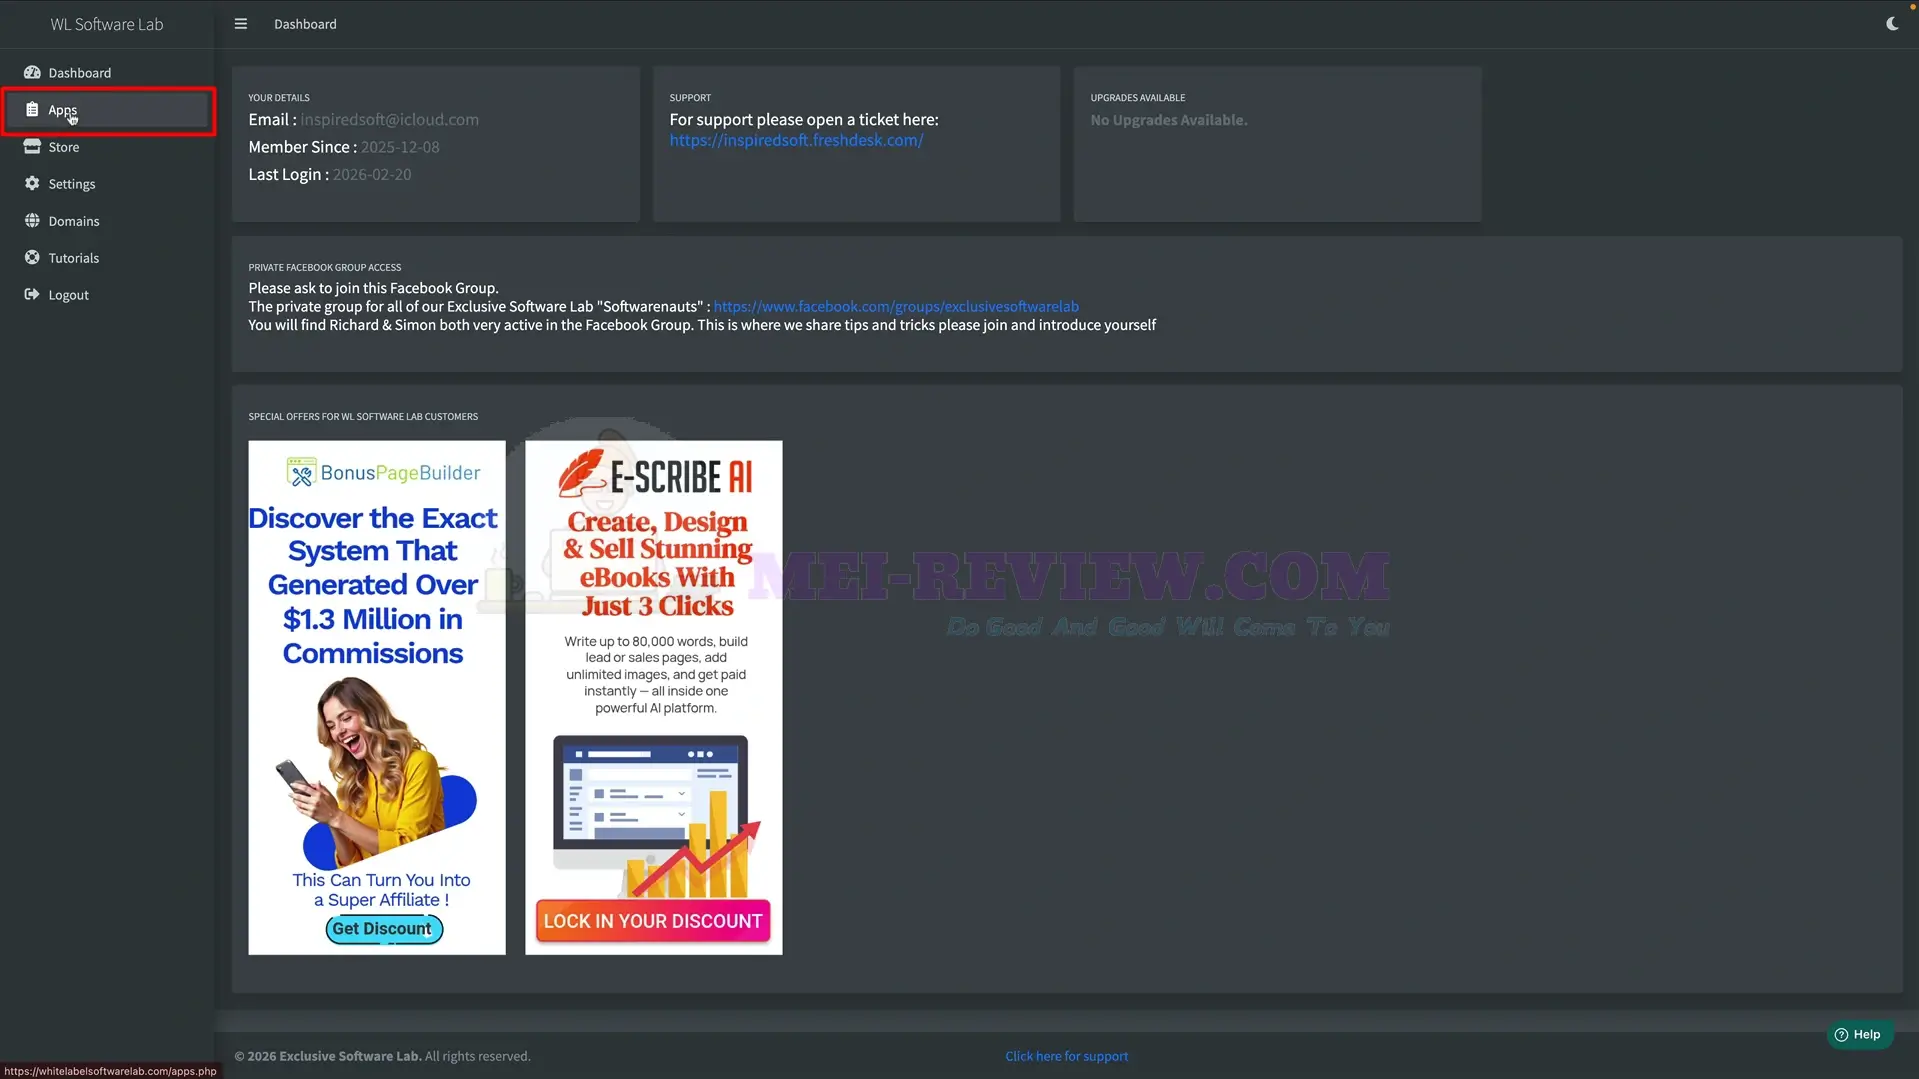Screen dimensions: 1919x1079
Task: Go to the Store menu label
Action: 64,147
